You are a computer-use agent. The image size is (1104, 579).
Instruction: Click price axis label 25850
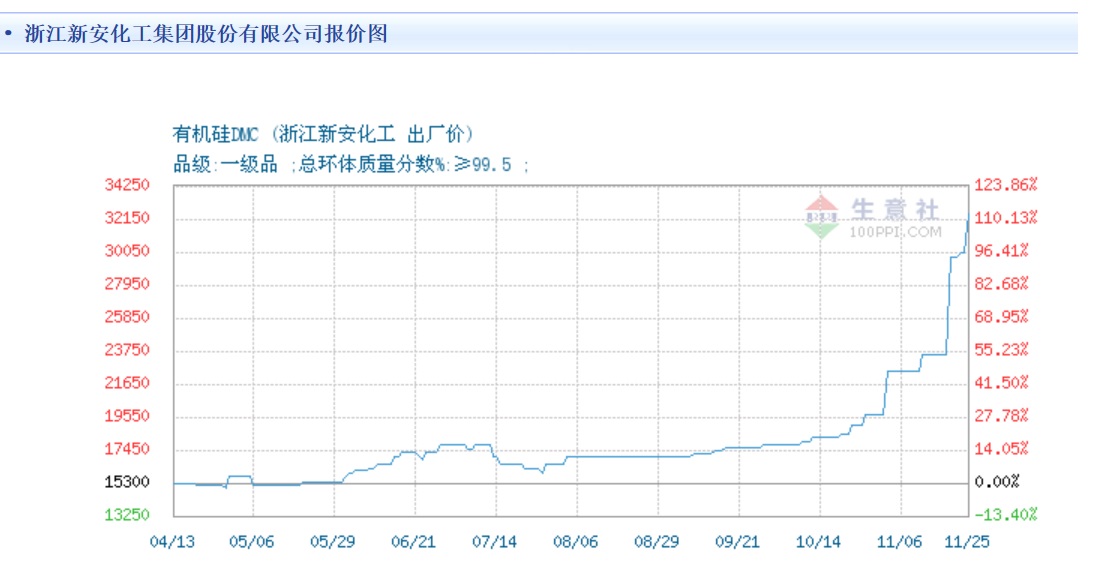coord(127,317)
